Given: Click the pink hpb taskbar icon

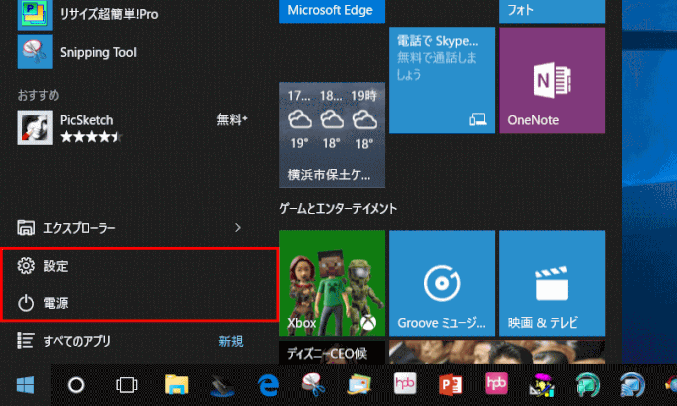Looking at the screenshot, I should pos(496,384).
